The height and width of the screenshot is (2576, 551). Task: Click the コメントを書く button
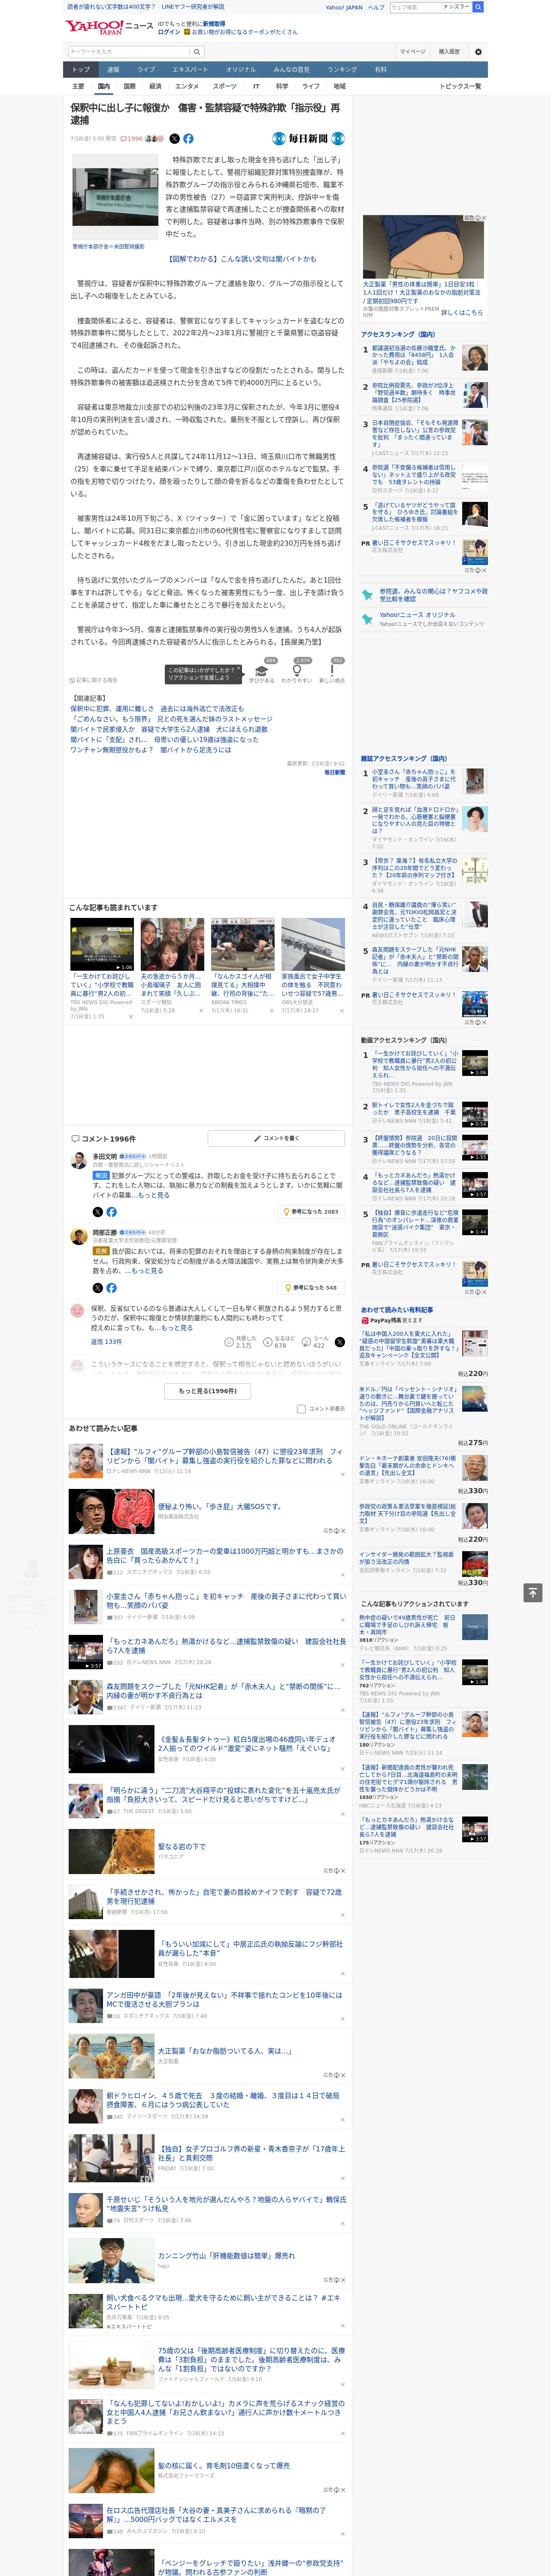click(276, 1138)
